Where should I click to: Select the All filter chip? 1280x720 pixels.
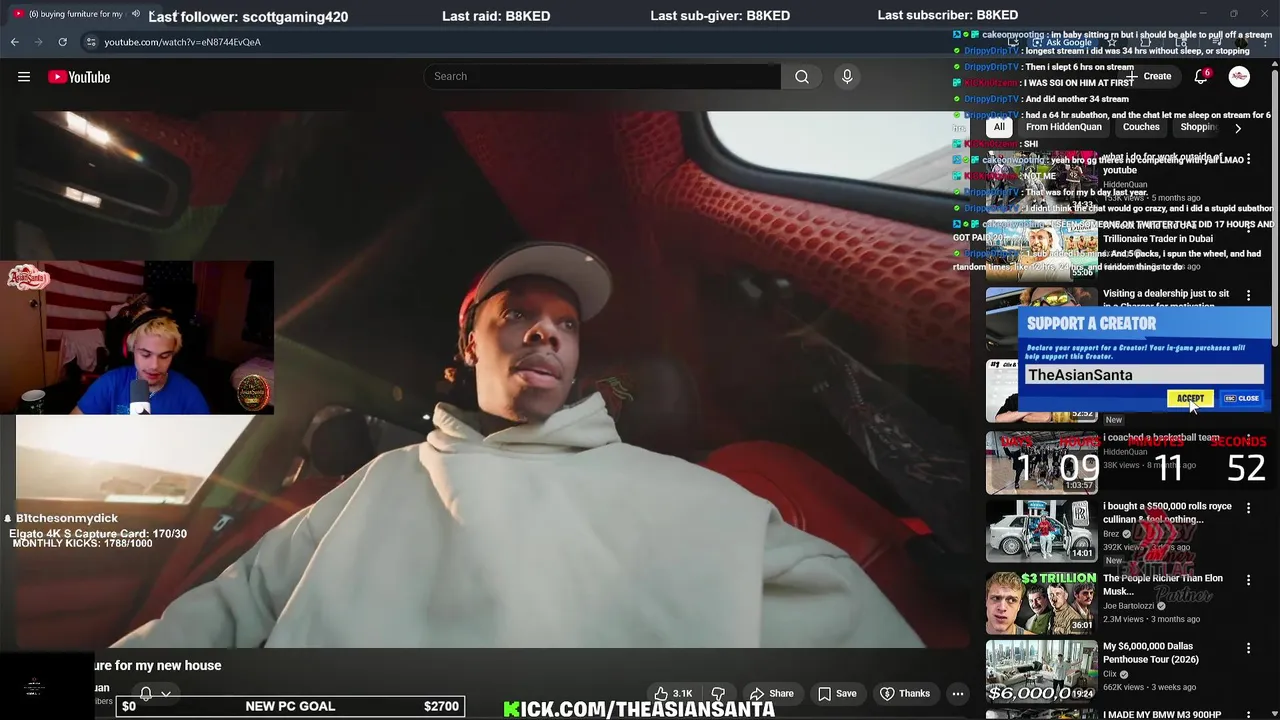coord(999,127)
